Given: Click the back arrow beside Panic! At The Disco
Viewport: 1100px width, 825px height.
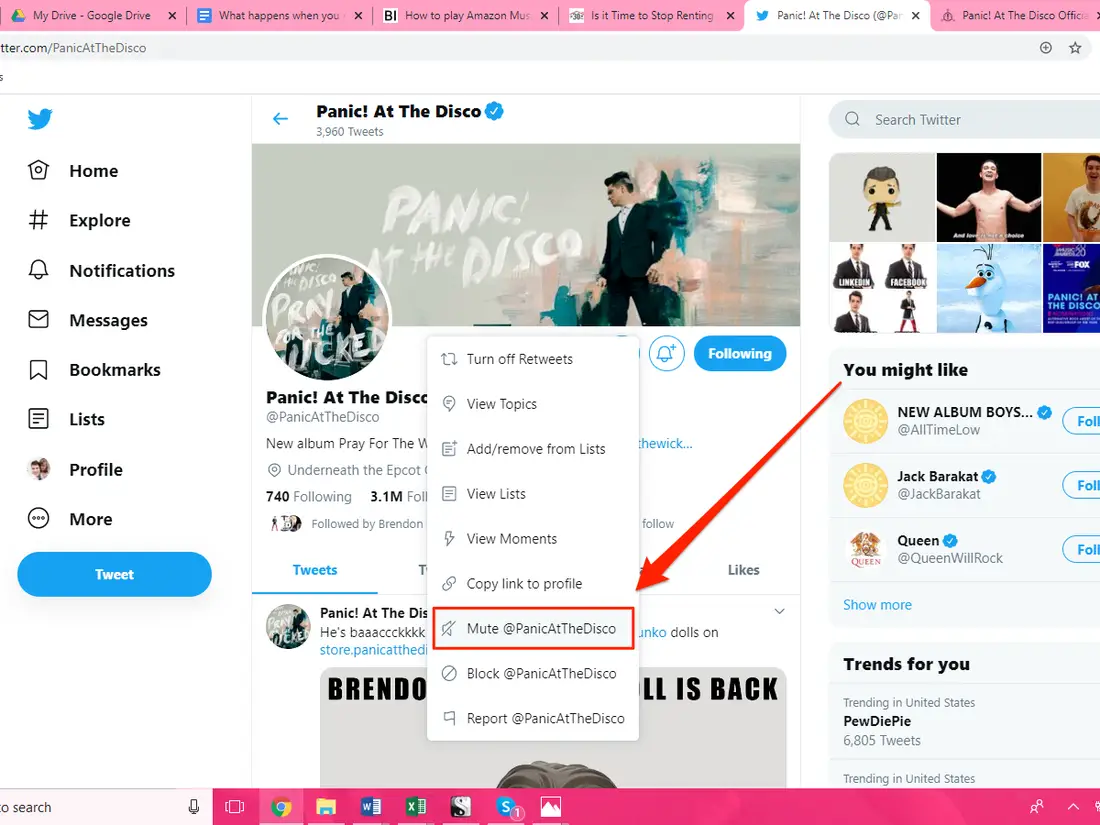Looking at the screenshot, I should [x=280, y=119].
